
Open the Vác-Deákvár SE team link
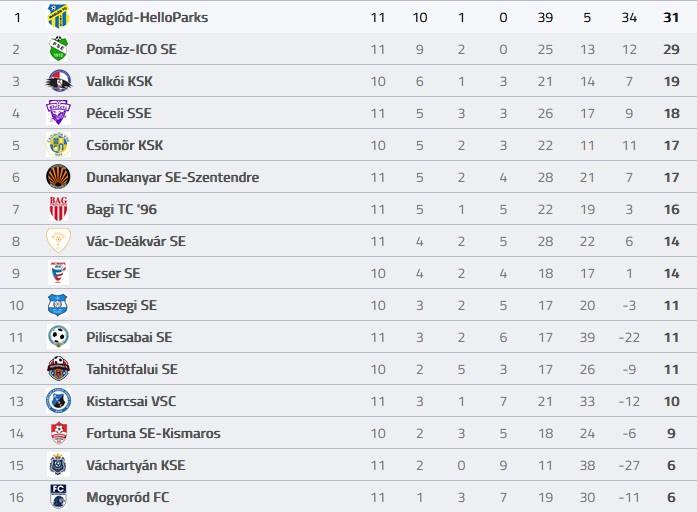click(x=136, y=241)
